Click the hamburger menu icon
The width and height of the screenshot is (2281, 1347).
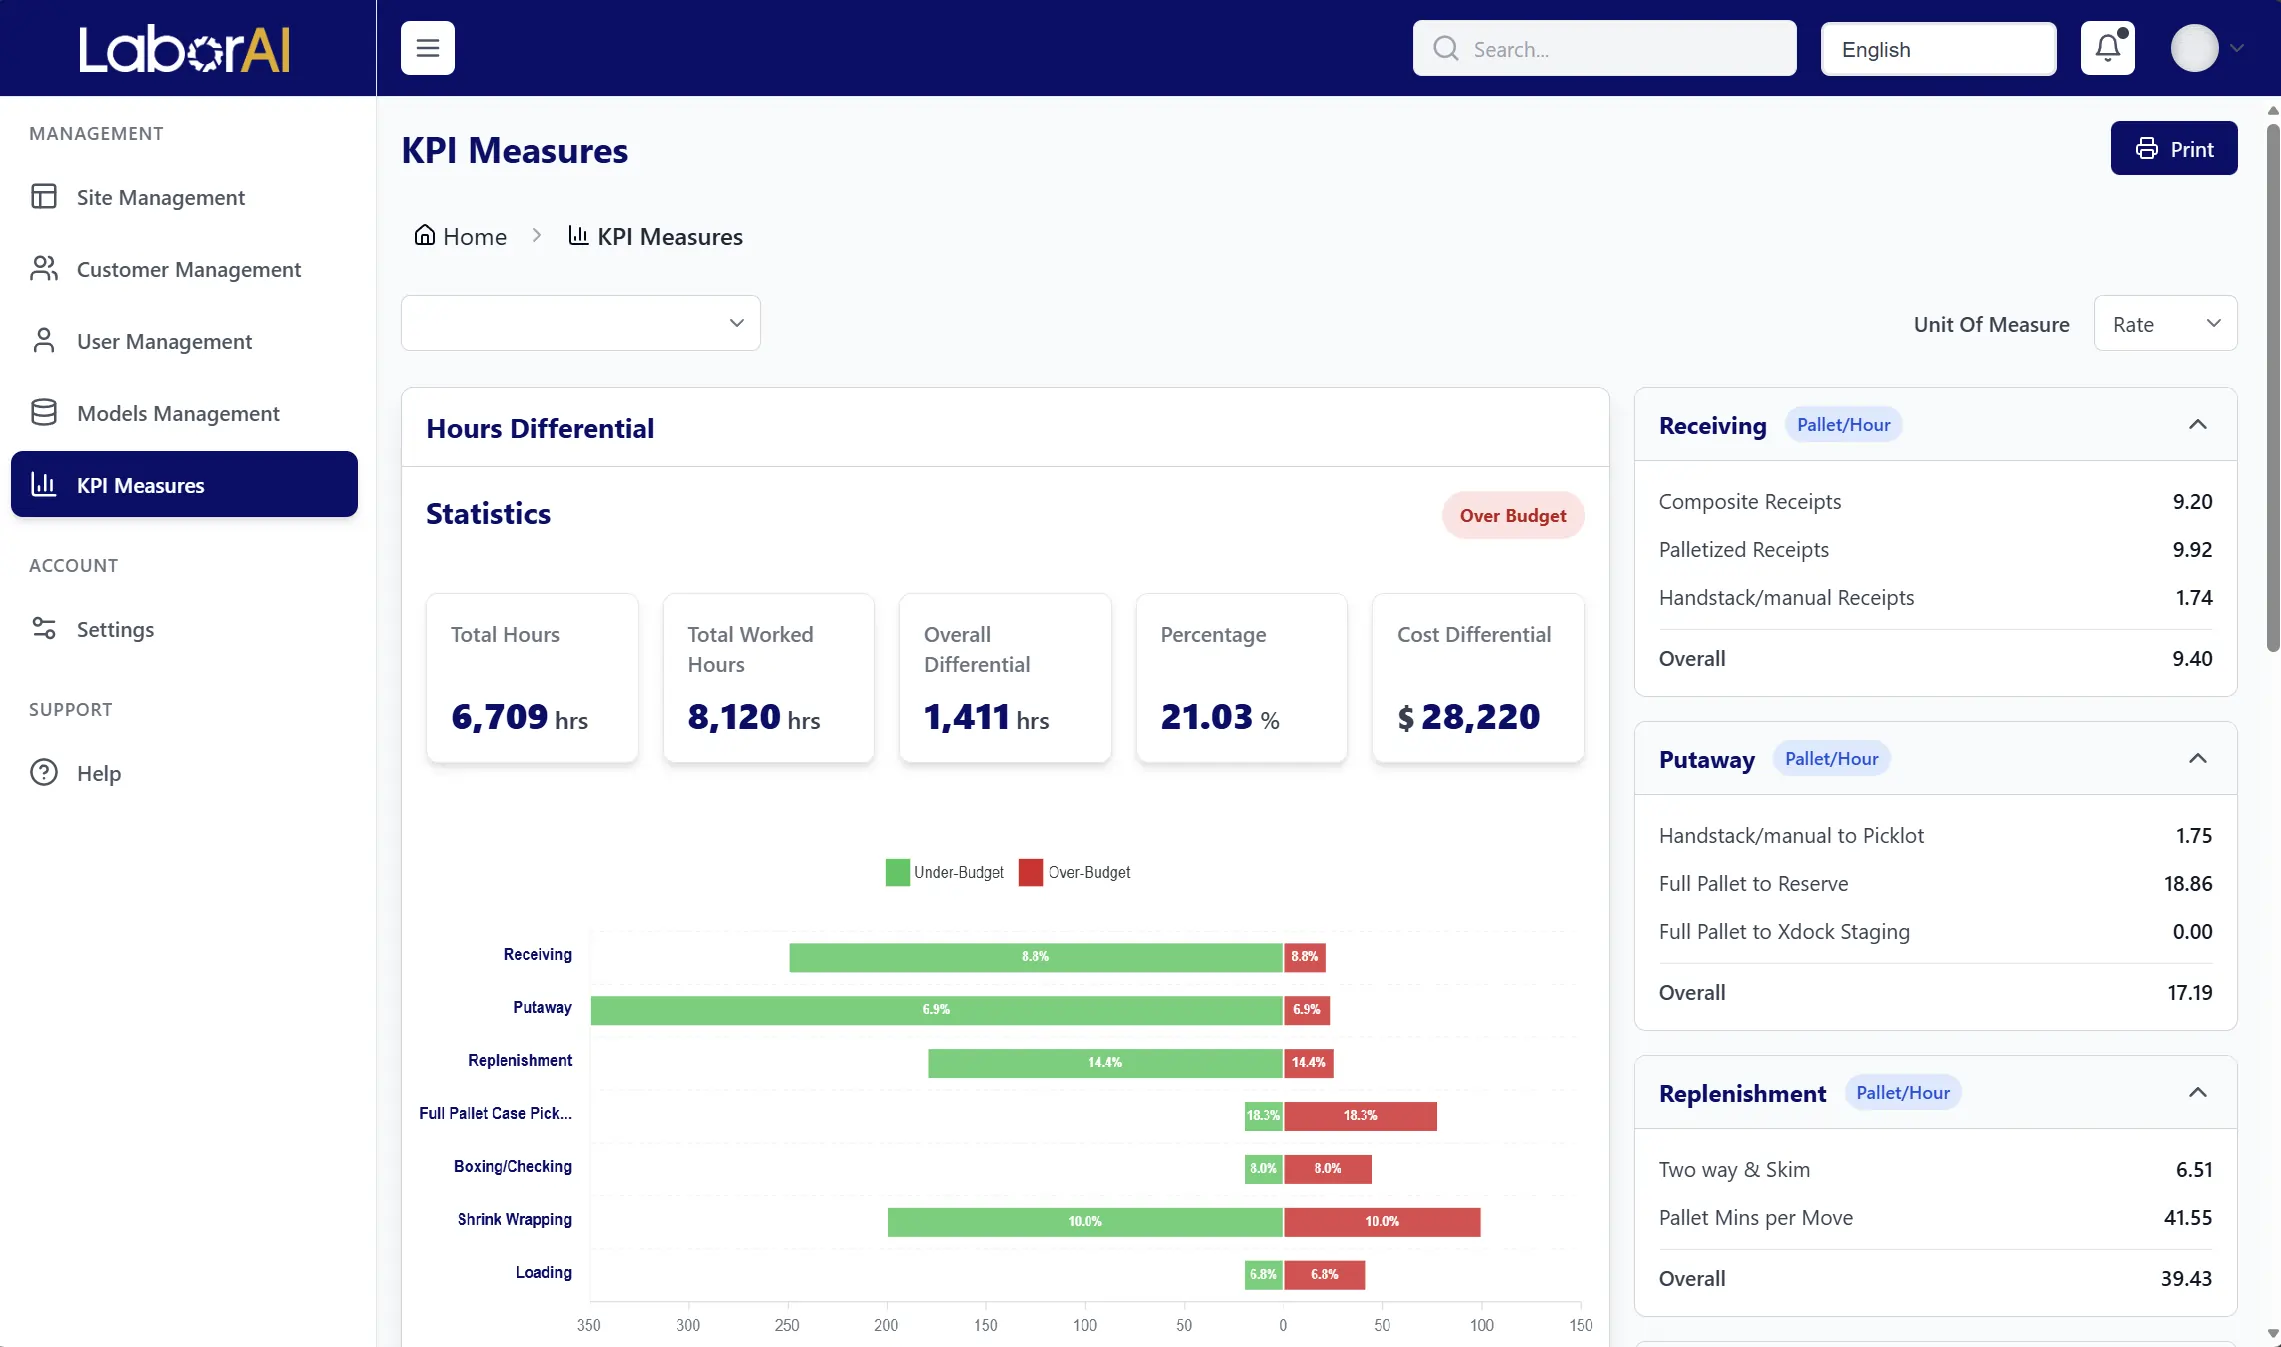pyautogui.click(x=427, y=48)
